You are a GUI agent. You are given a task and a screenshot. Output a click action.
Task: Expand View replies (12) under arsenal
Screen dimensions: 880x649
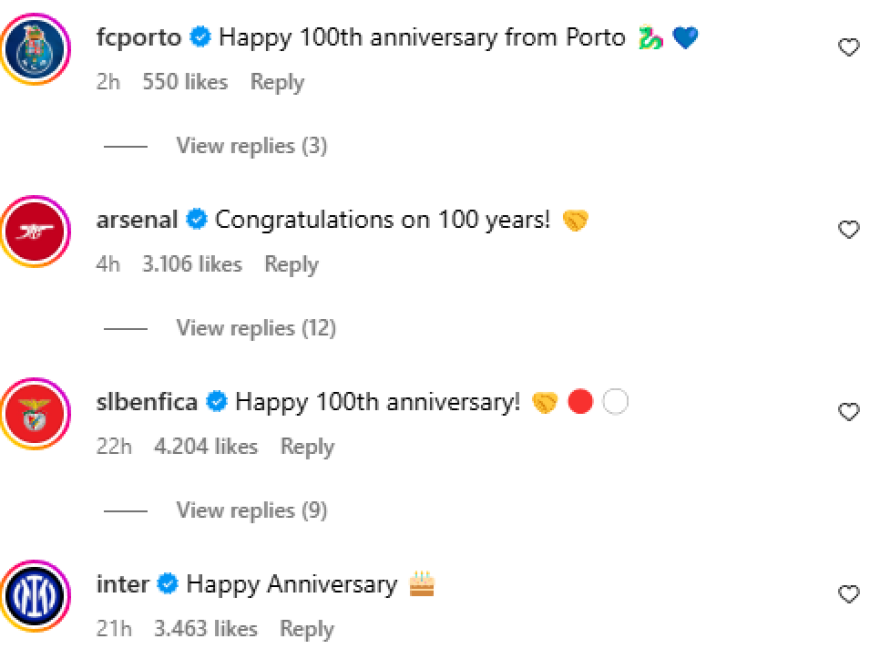[x=256, y=328]
